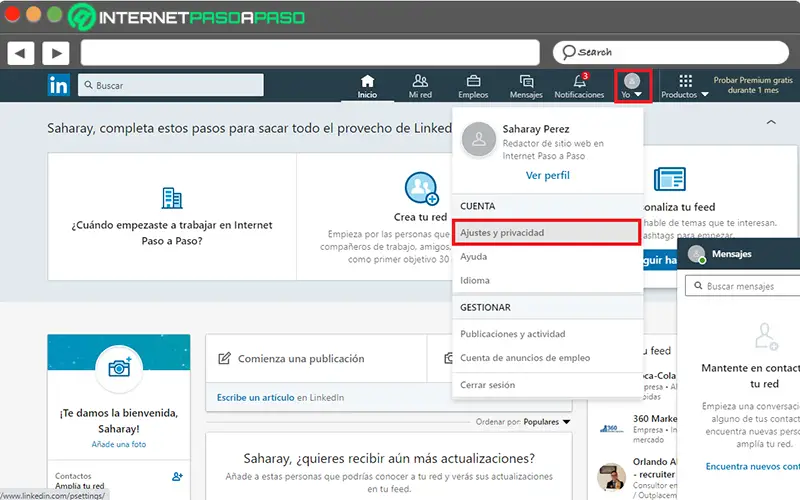This screenshot has width=800, height=500.
Task: Toggle the Yo dropdown arrow
Action: pos(638,94)
